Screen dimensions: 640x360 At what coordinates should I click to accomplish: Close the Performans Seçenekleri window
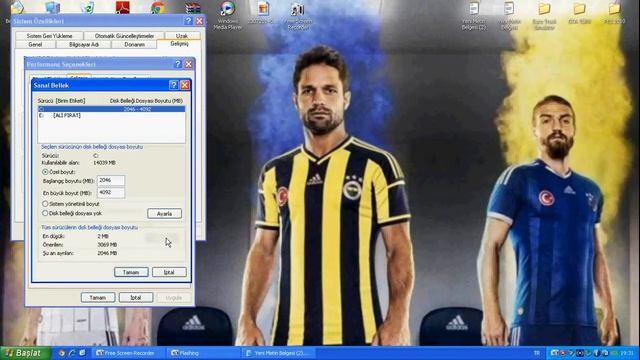tap(189, 64)
